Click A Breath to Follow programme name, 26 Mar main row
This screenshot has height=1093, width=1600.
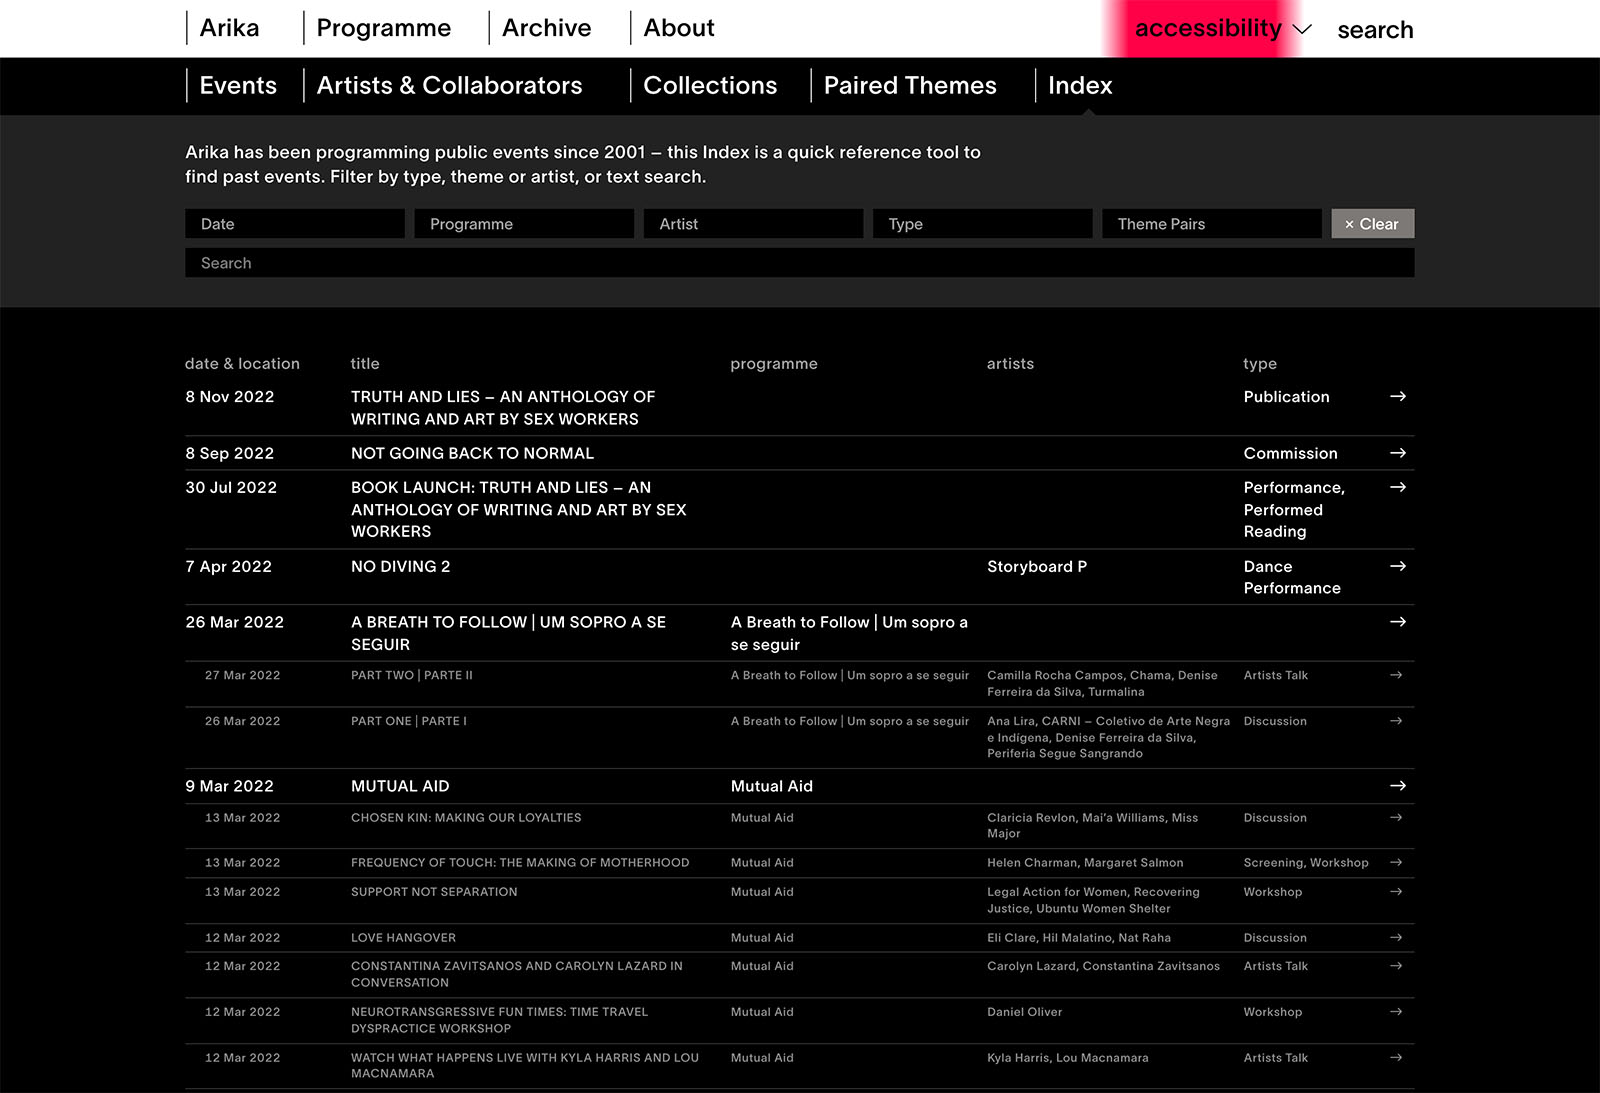[849, 633]
